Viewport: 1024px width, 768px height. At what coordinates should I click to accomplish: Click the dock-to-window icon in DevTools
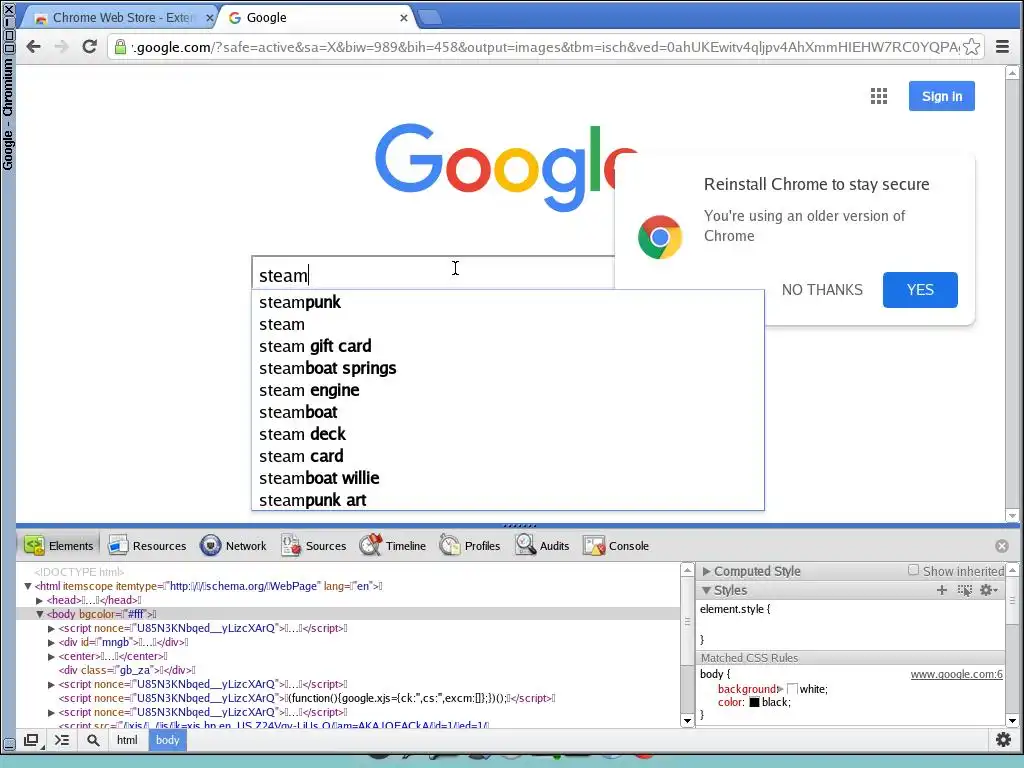pos(31,740)
